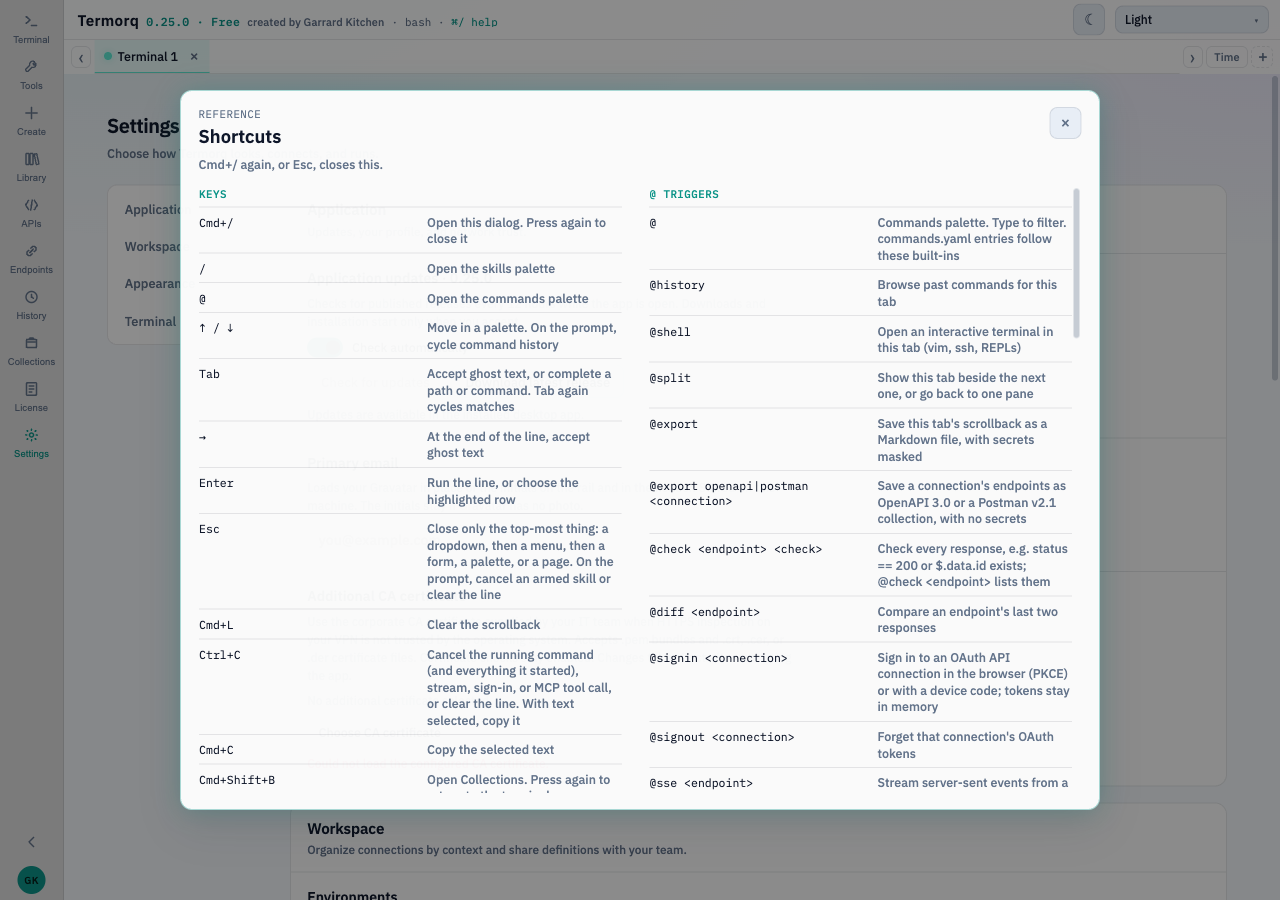Click the Create plus icon in sidebar
The width and height of the screenshot is (1280, 900).
31,120
